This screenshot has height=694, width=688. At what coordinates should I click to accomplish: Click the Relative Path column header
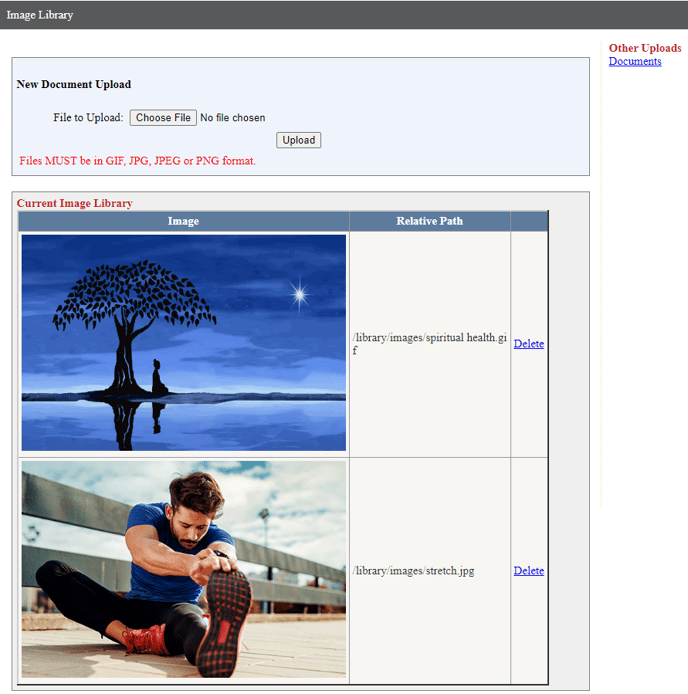(429, 221)
